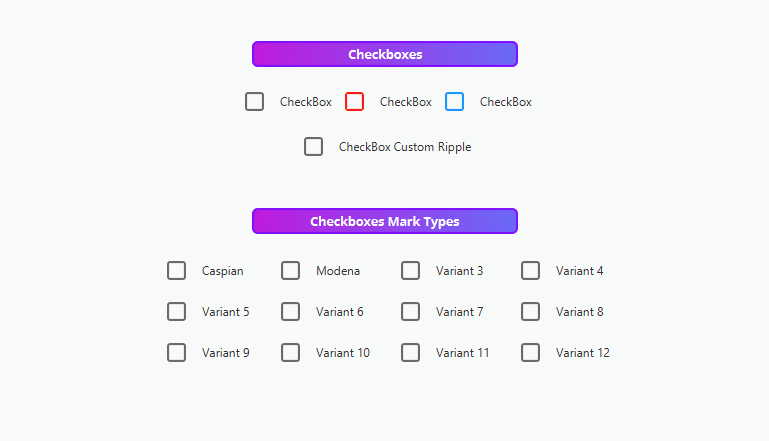
Task: Select the Variant 6 checkbox
Action: click(291, 311)
